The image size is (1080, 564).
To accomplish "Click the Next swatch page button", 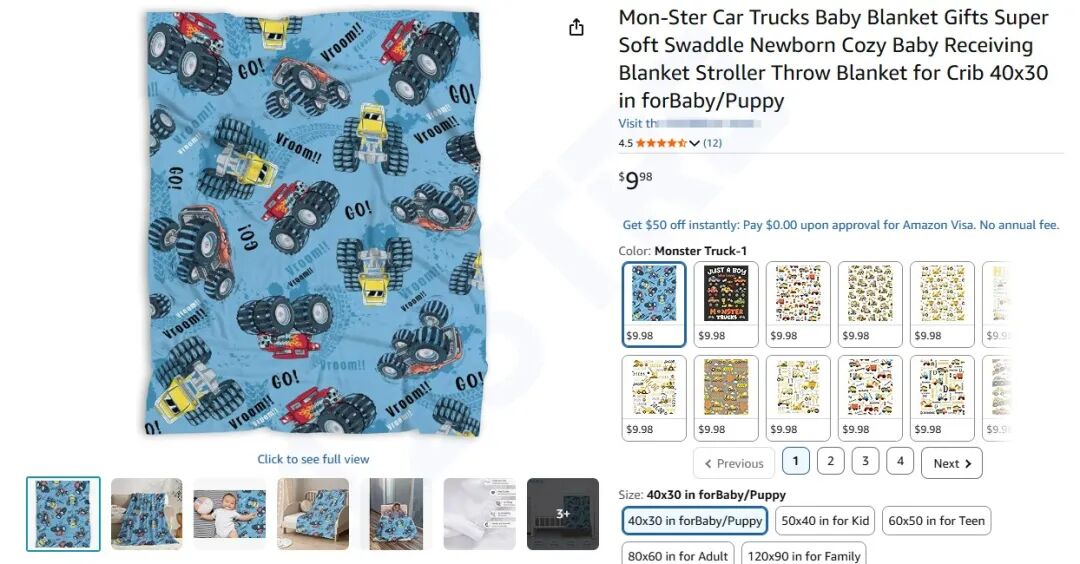I will 951,463.
